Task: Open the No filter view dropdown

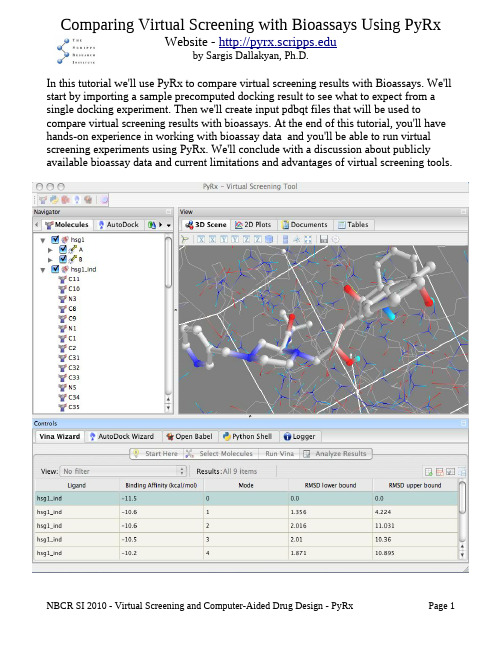Action: coord(123,472)
